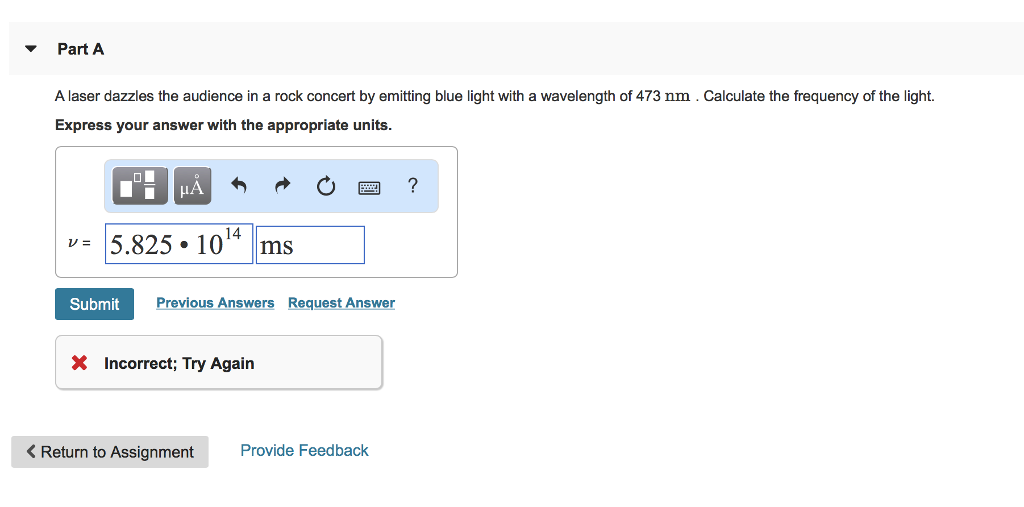
Task: Click the Part A header label
Action: coord(81,49)
